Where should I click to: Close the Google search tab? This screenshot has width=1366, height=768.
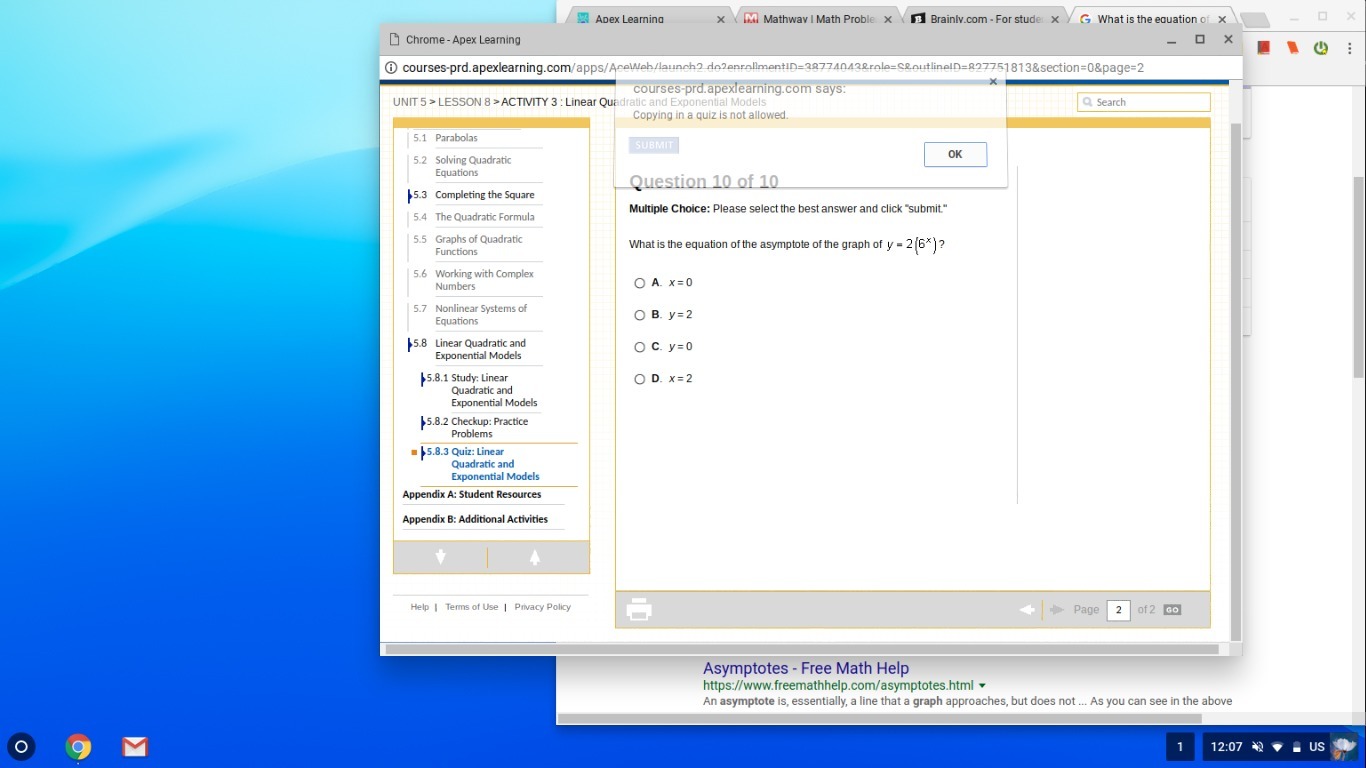click(1222, 19)
